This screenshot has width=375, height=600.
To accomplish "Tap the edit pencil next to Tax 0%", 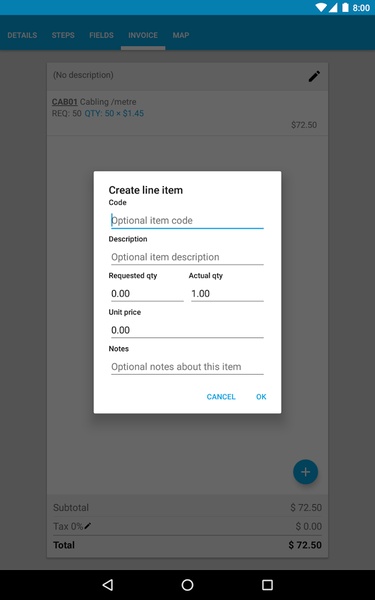I will pyautogui.click(x=88, y=526).
